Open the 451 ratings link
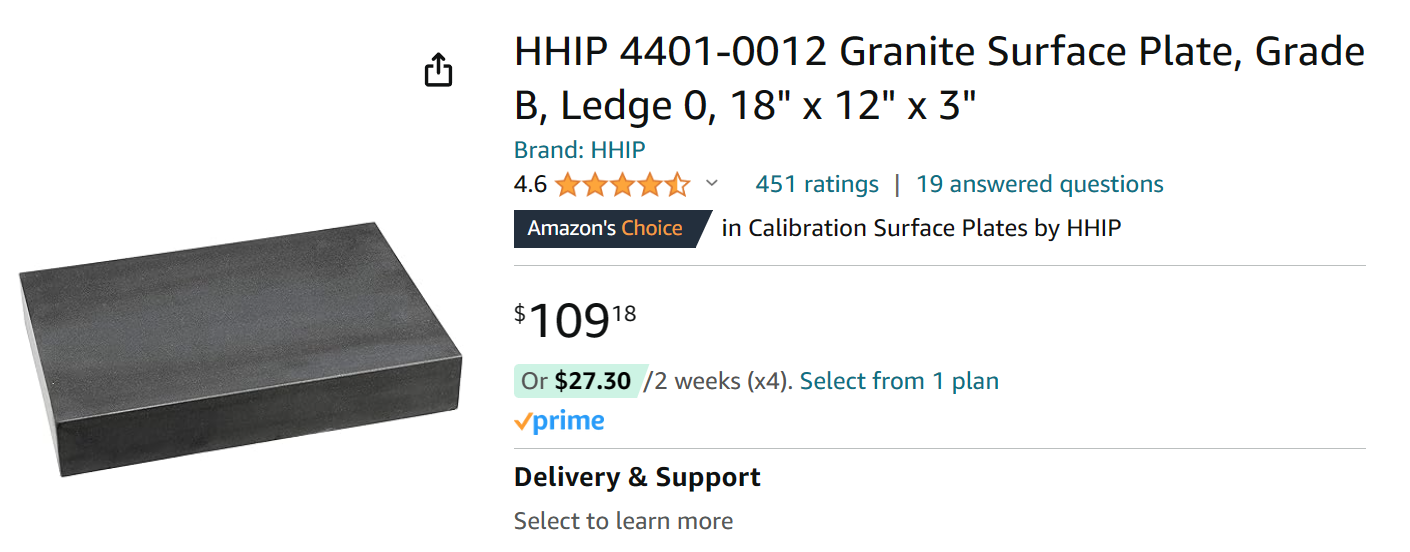Image resolution: width=1410 pixels, height=552 pixels. (816, 184)
